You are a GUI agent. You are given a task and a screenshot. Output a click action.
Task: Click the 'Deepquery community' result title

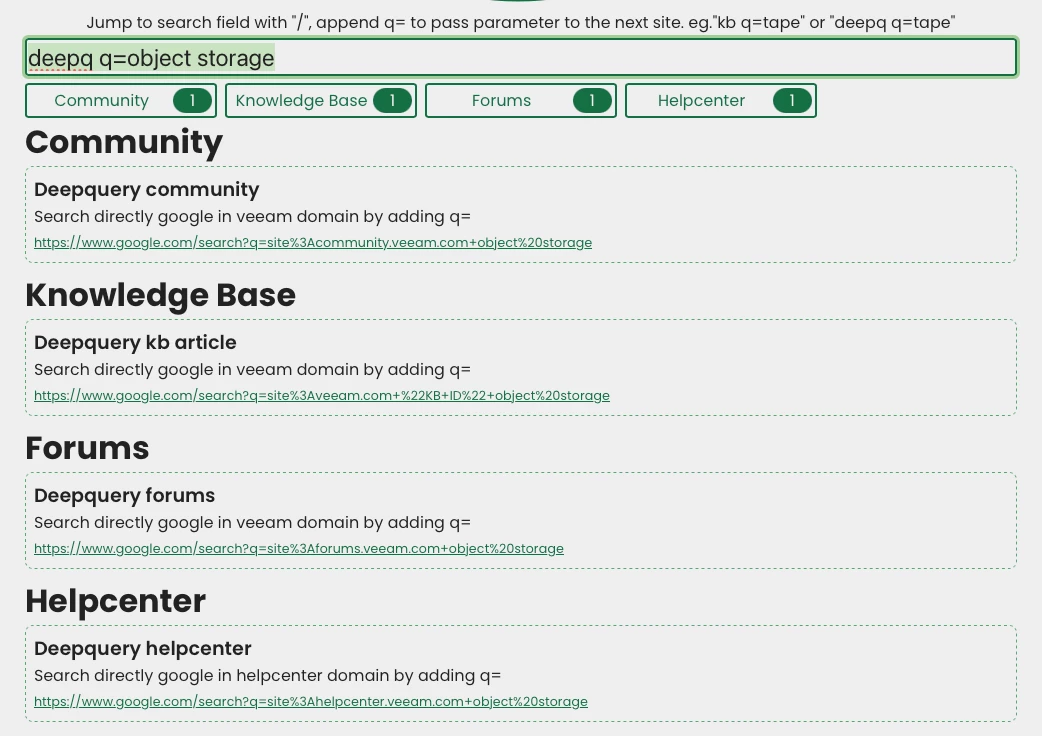pos(147,189)
